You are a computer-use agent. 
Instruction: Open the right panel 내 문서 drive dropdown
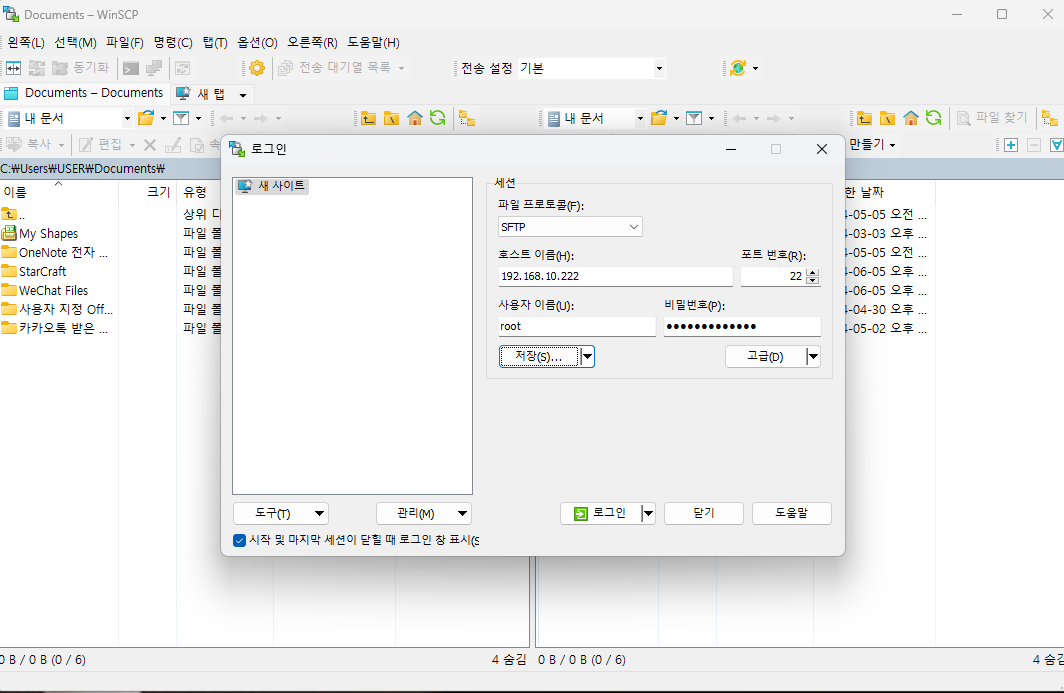pyautogui.click(x=639, y=118)
